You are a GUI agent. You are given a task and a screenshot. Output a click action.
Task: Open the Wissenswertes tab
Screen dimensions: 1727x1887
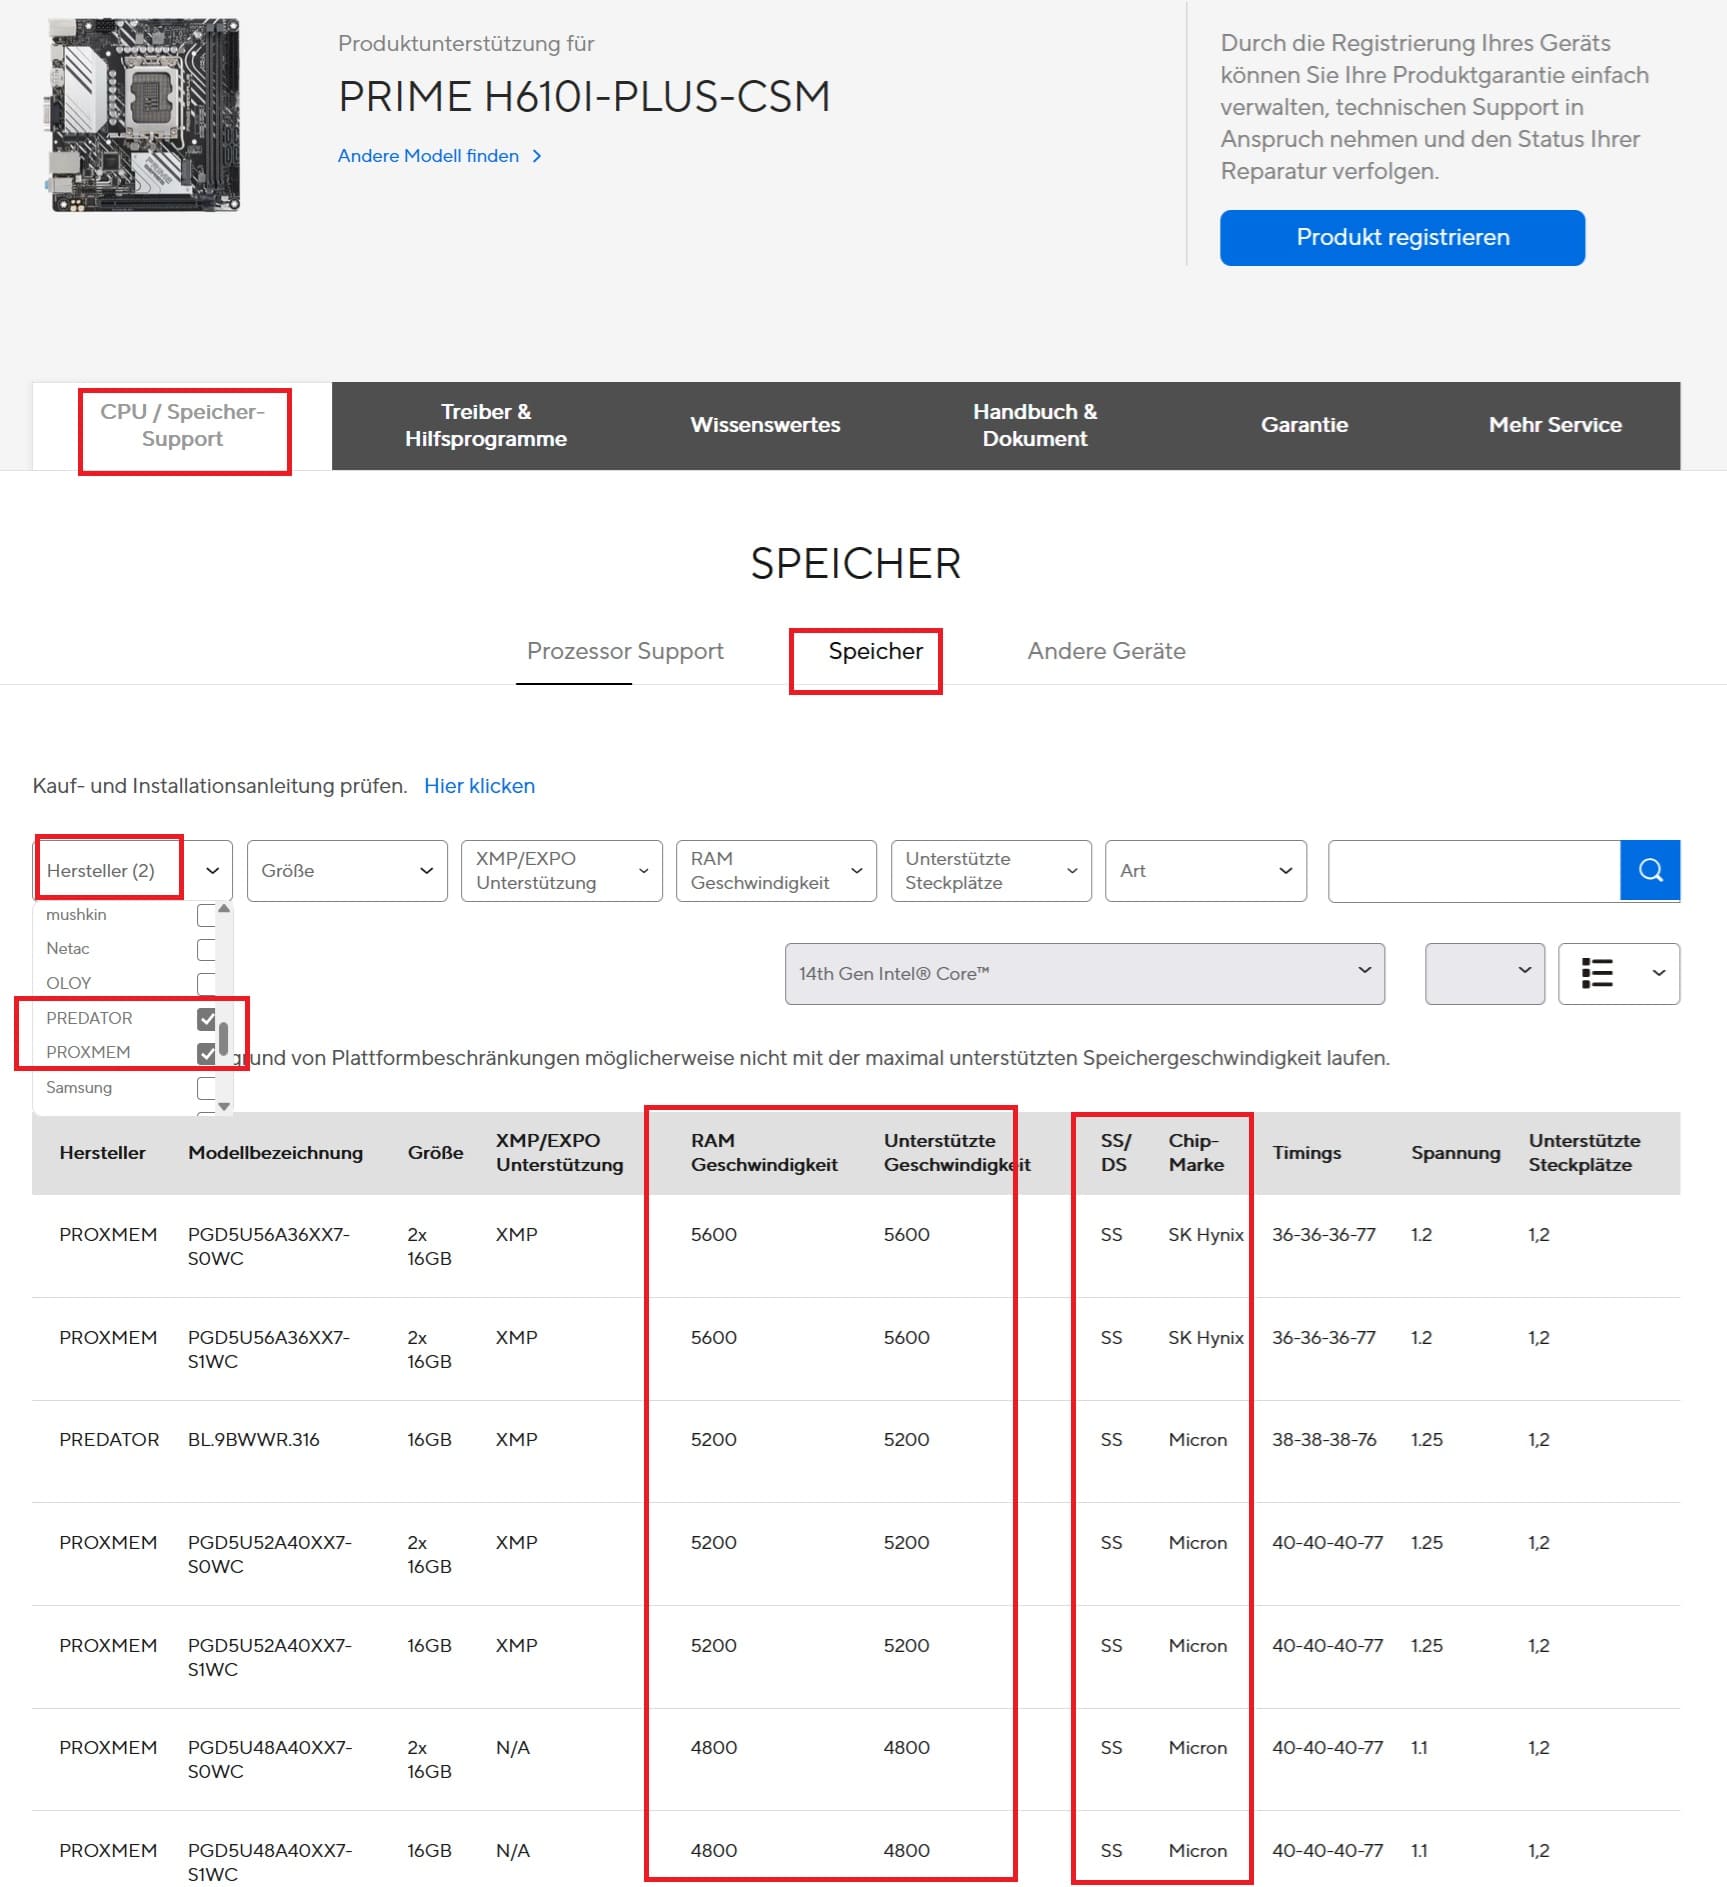pos(765,425)
